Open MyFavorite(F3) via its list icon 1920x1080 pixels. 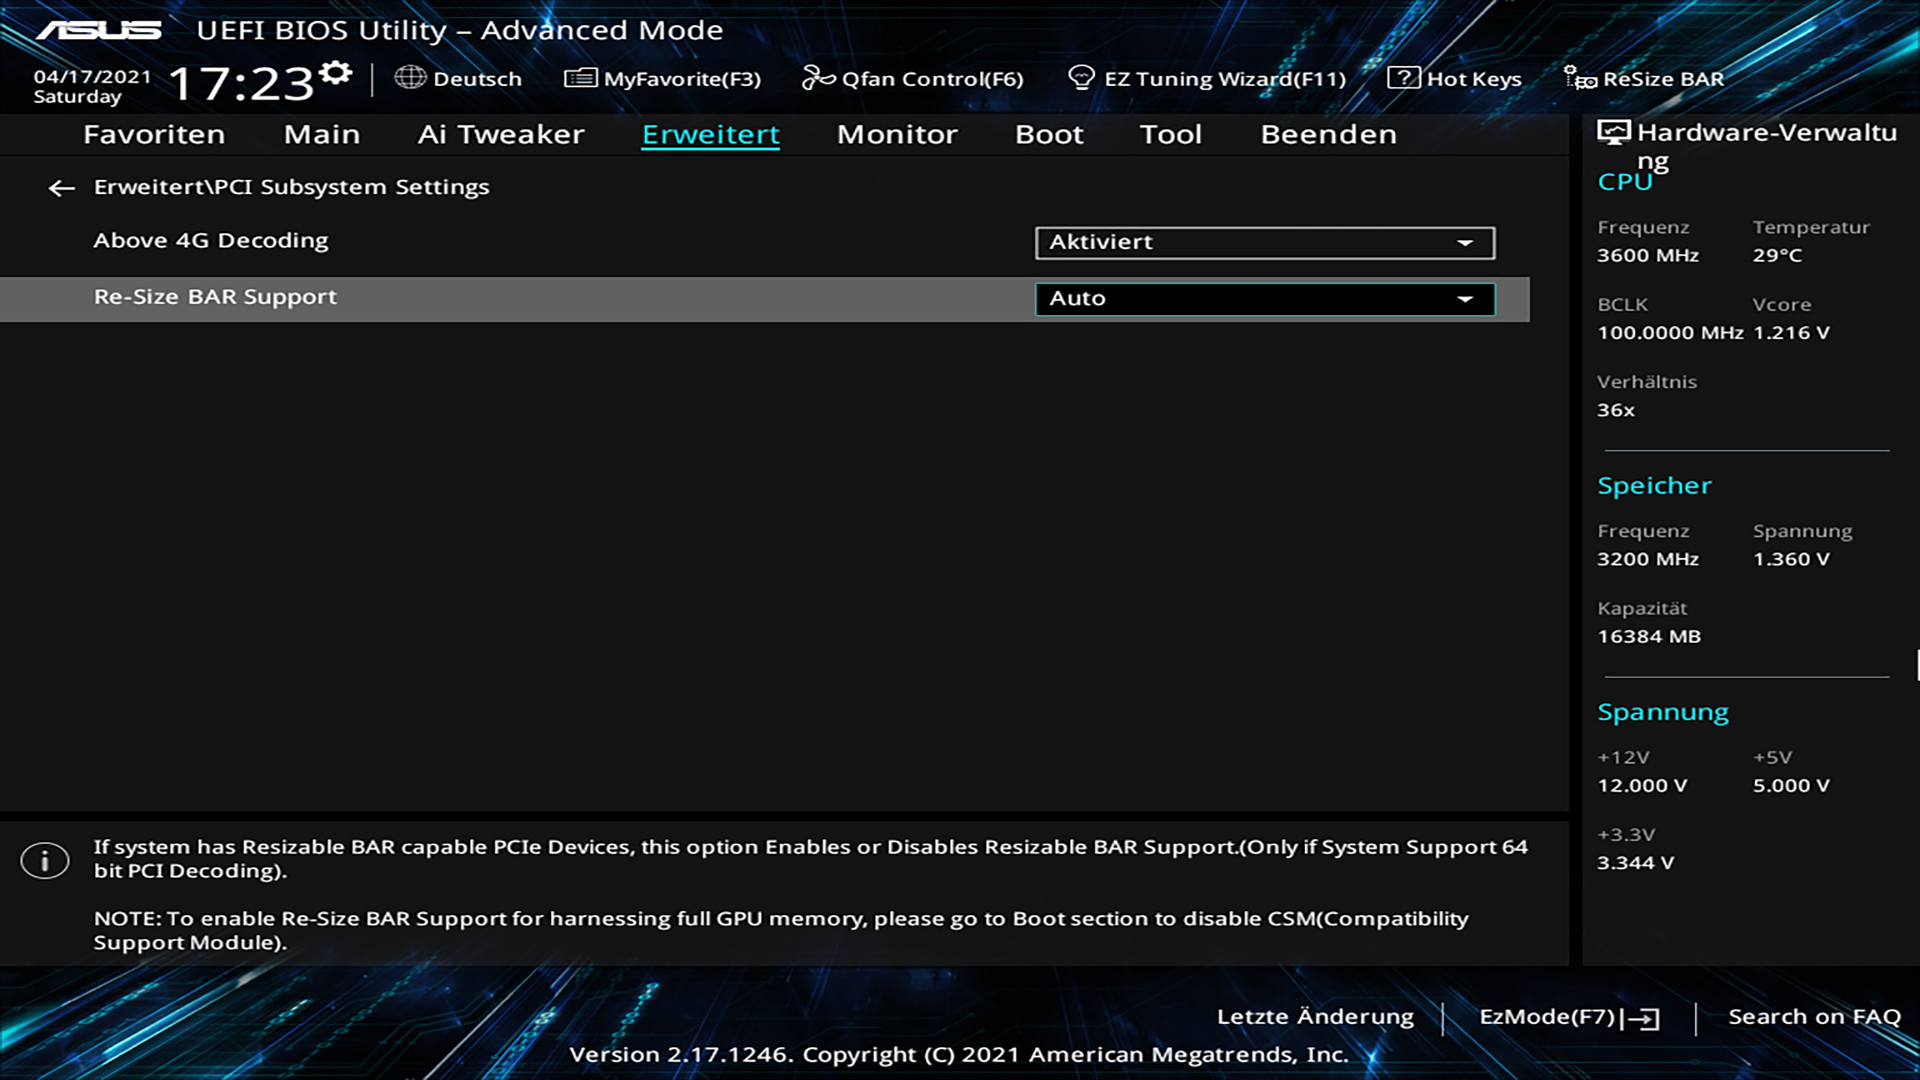point(580,78)
